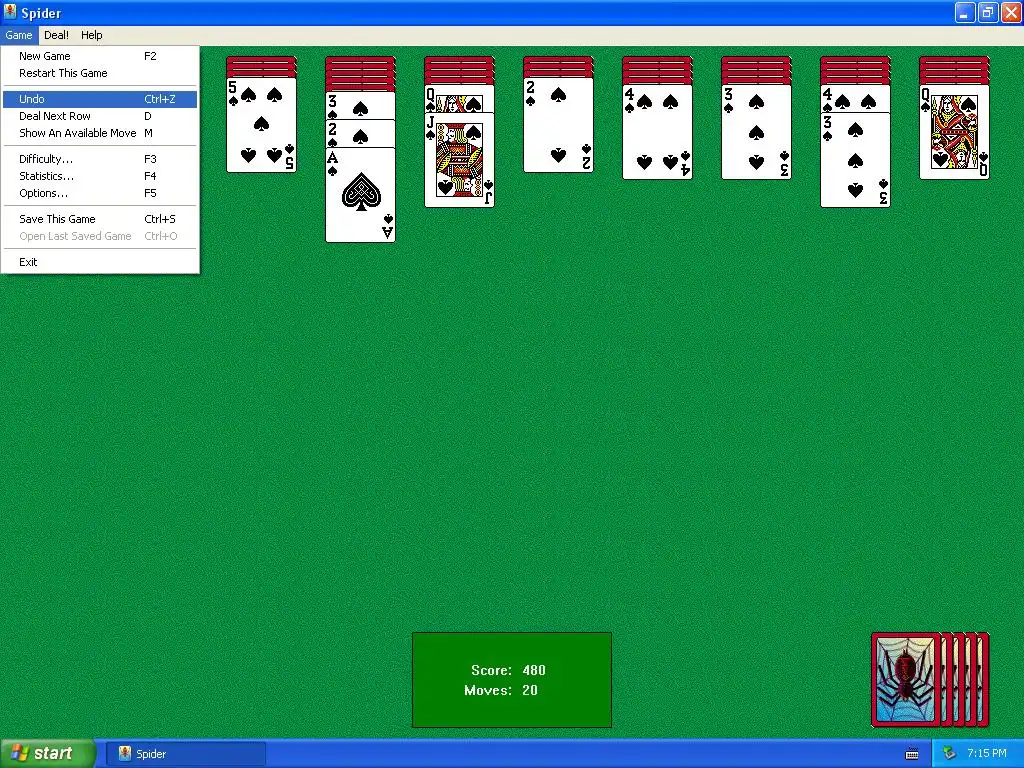Select the three of spades in sixth column
The image size is (1024, 768).
tap(756, 132)
